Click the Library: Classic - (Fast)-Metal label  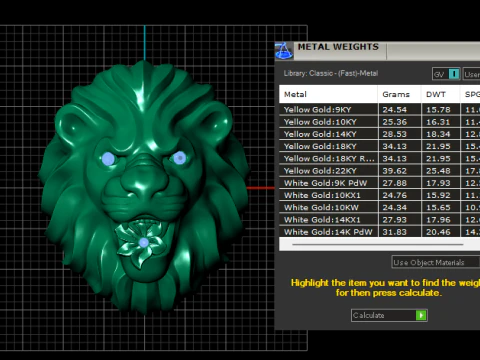pyautogui.click(x=331, y=73)
